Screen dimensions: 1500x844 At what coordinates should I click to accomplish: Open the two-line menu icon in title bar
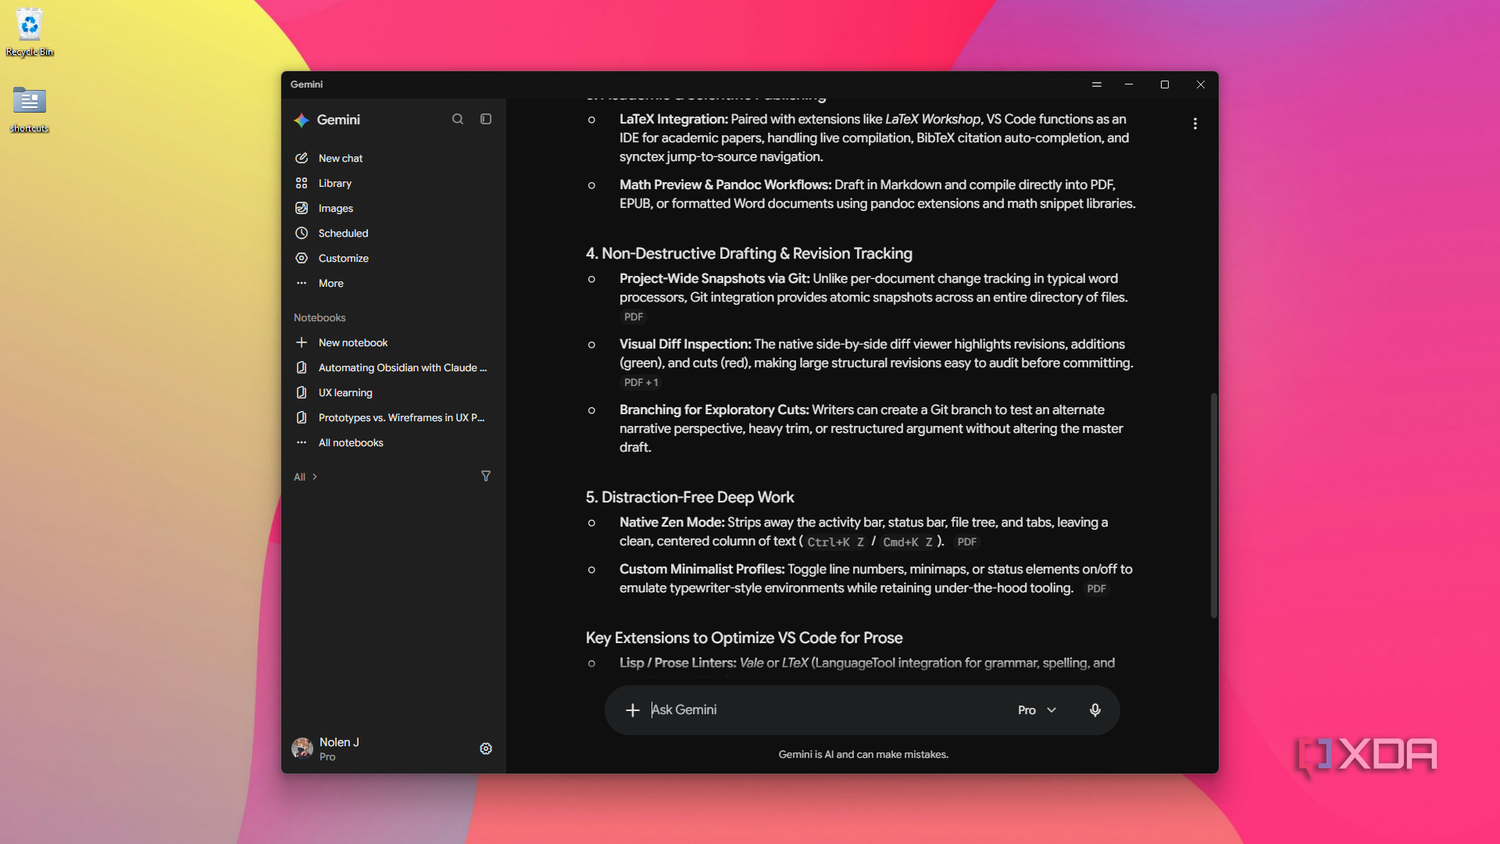(1097, 85)
